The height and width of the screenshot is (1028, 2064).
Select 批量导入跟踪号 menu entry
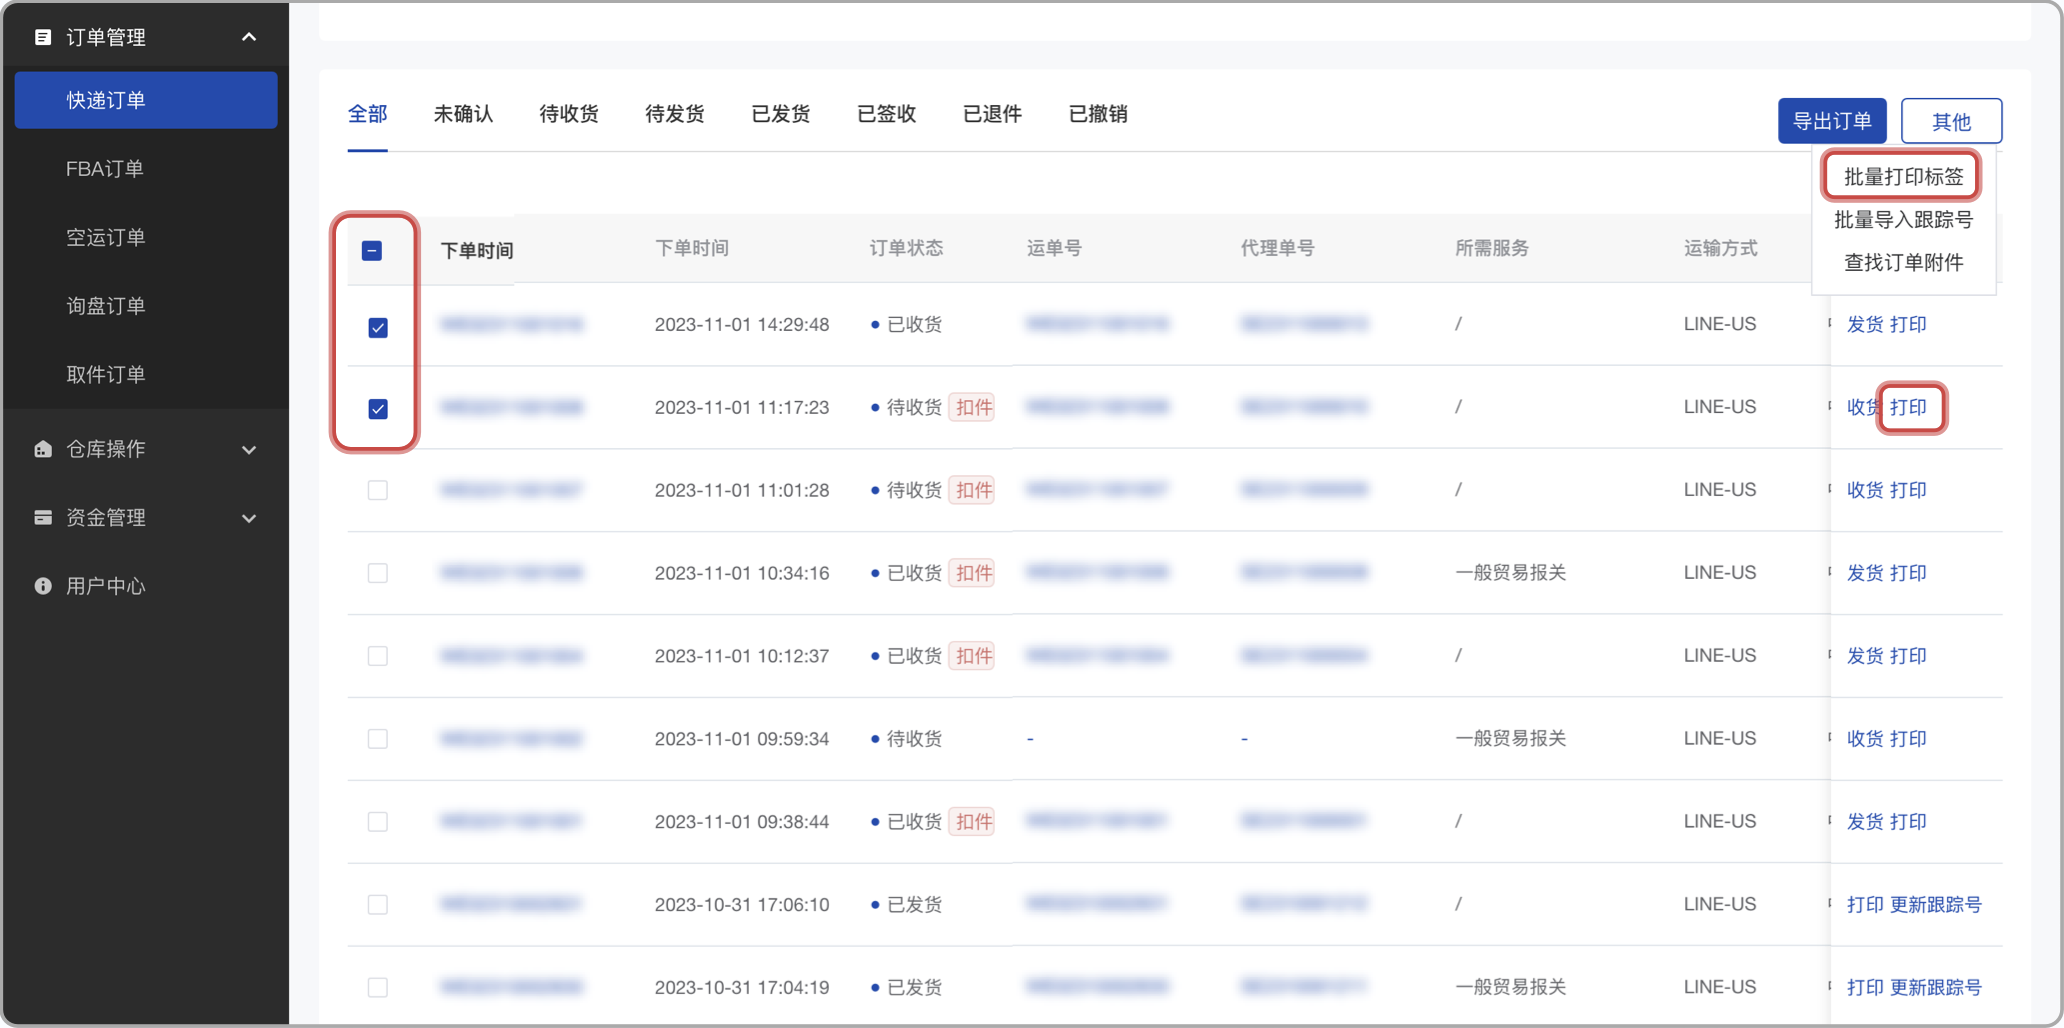point(1902,220)
